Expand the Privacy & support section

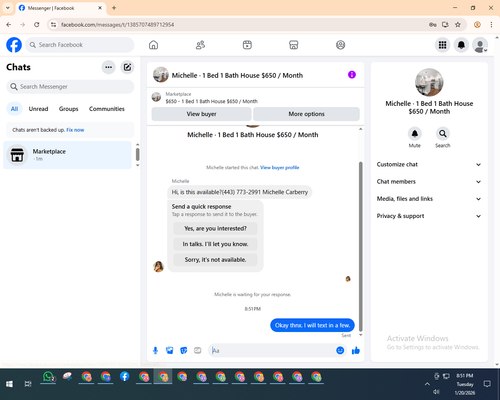(x=429, y=216)
